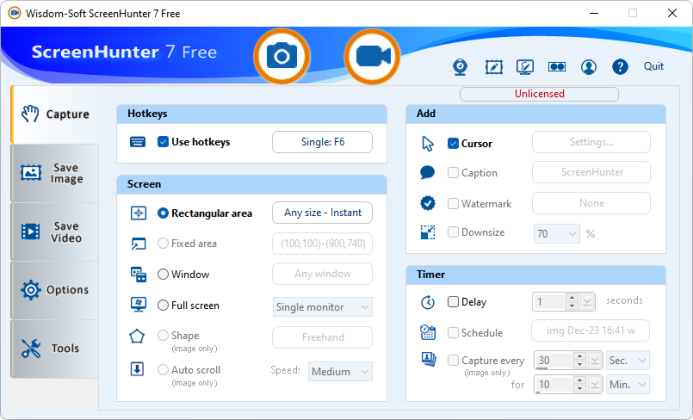Image resolution: width=693 pixels, height=420 pixels.
Task: Click the orange camera screenshot capture button
Action: (282, 57)
